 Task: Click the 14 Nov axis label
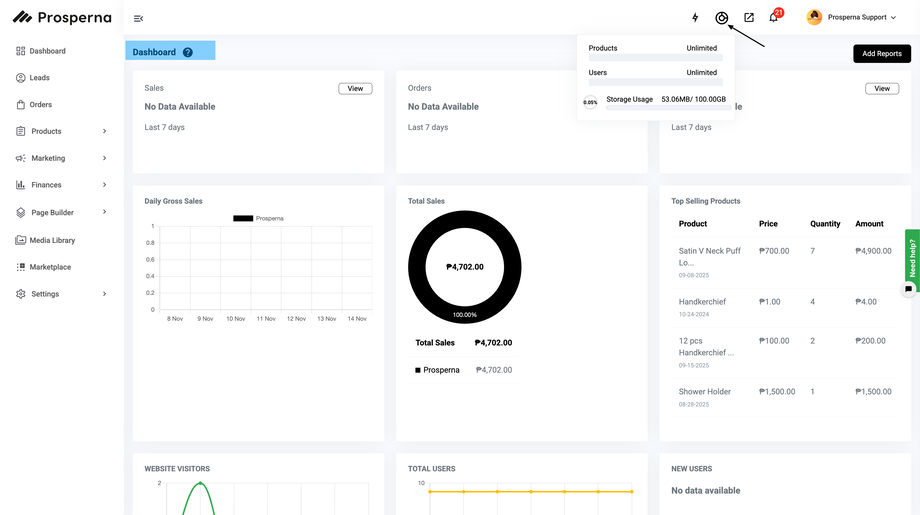click(357, 319)
